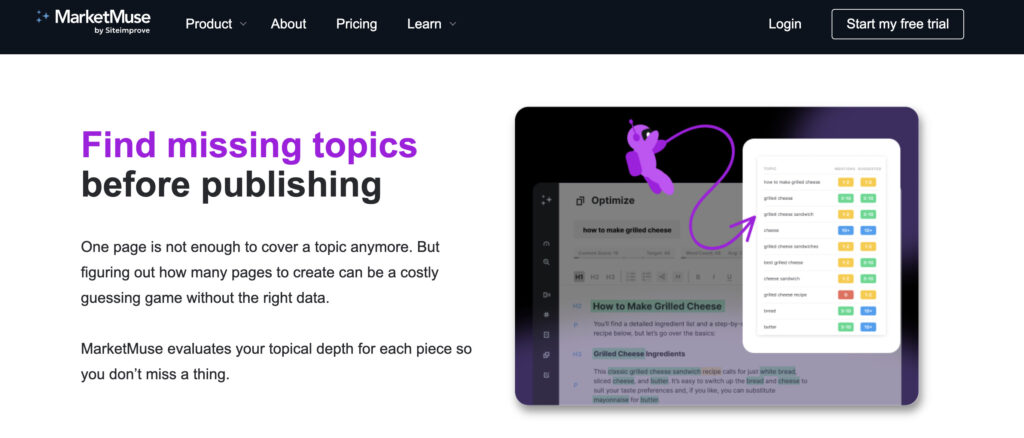Apply the H1 heading format button
Viewport: 1024px width, 438px height.
click(x=579, y=276)
